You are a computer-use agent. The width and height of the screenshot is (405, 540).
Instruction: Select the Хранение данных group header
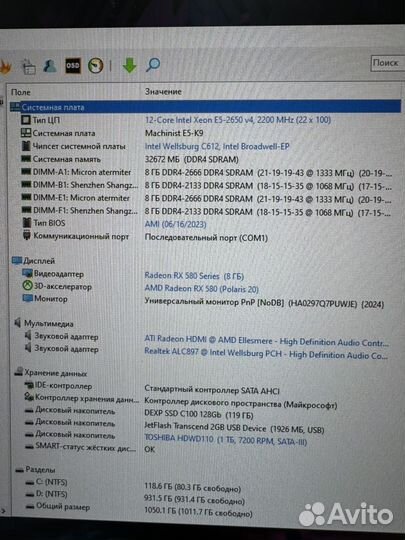point(51,373)
